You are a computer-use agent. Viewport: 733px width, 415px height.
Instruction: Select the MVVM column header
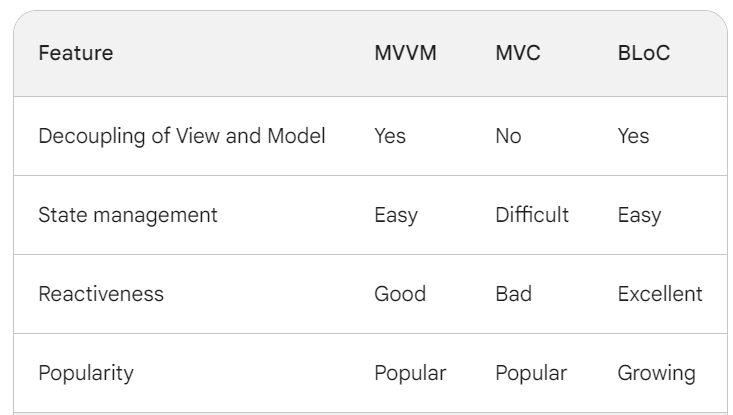click(x=405, y=53)
